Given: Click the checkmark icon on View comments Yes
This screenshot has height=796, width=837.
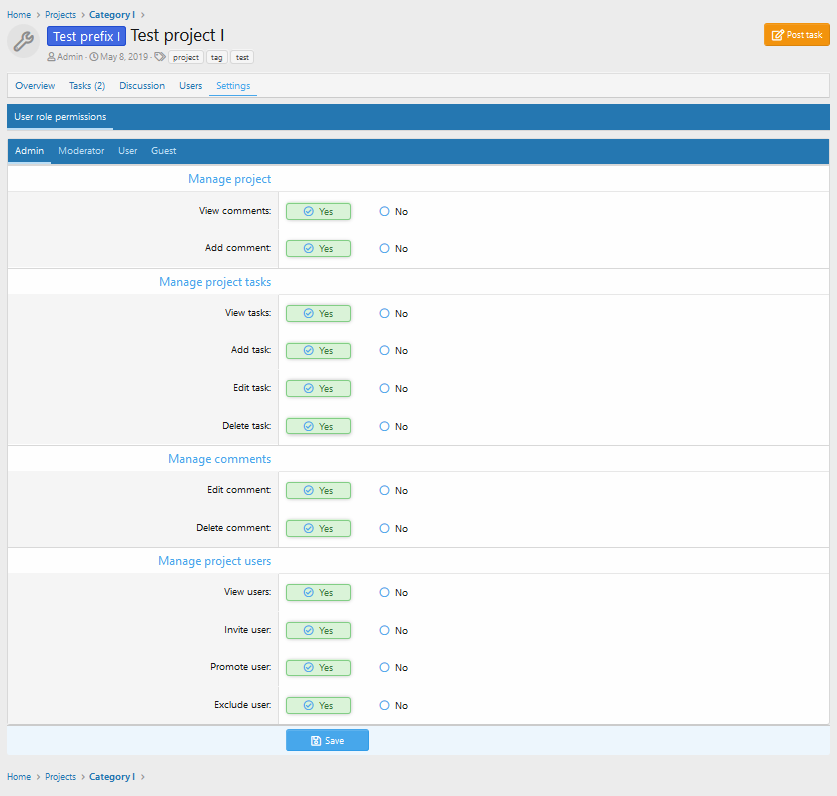Looking at the screenshot, I should coord(309,212).
